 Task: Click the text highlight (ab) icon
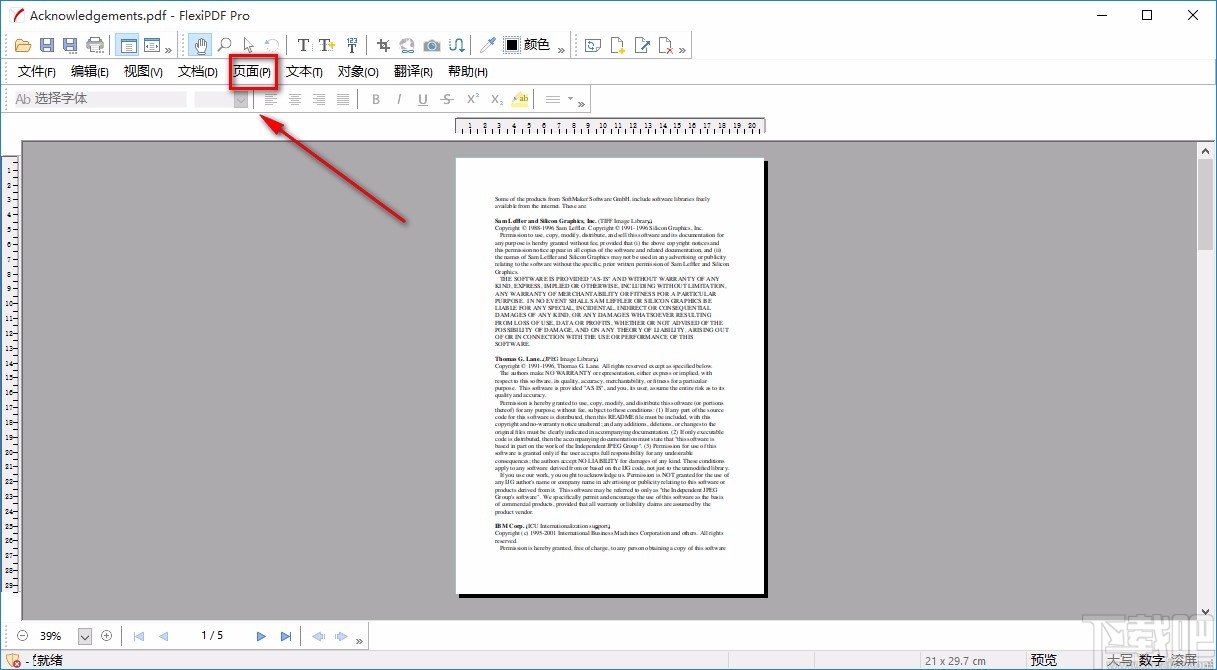pyautogui.click(x=520, y=99)
